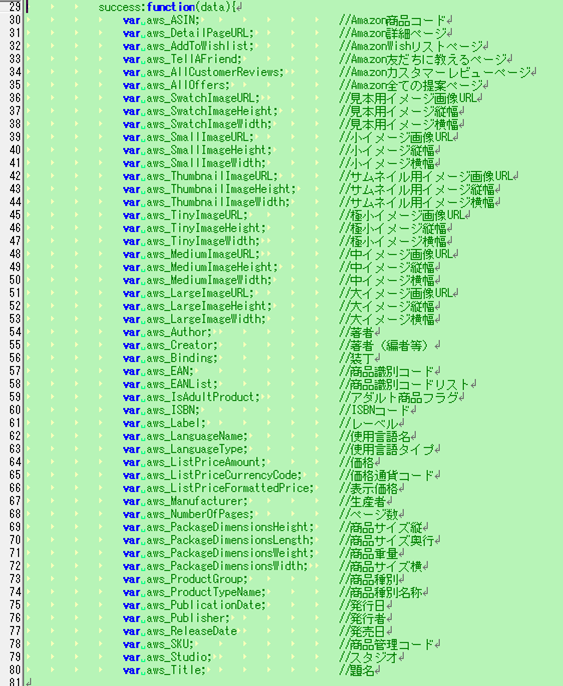This screenshot has height=686, width=563.
Task: Select line number 42 in gutter
Action: (14, 176)
